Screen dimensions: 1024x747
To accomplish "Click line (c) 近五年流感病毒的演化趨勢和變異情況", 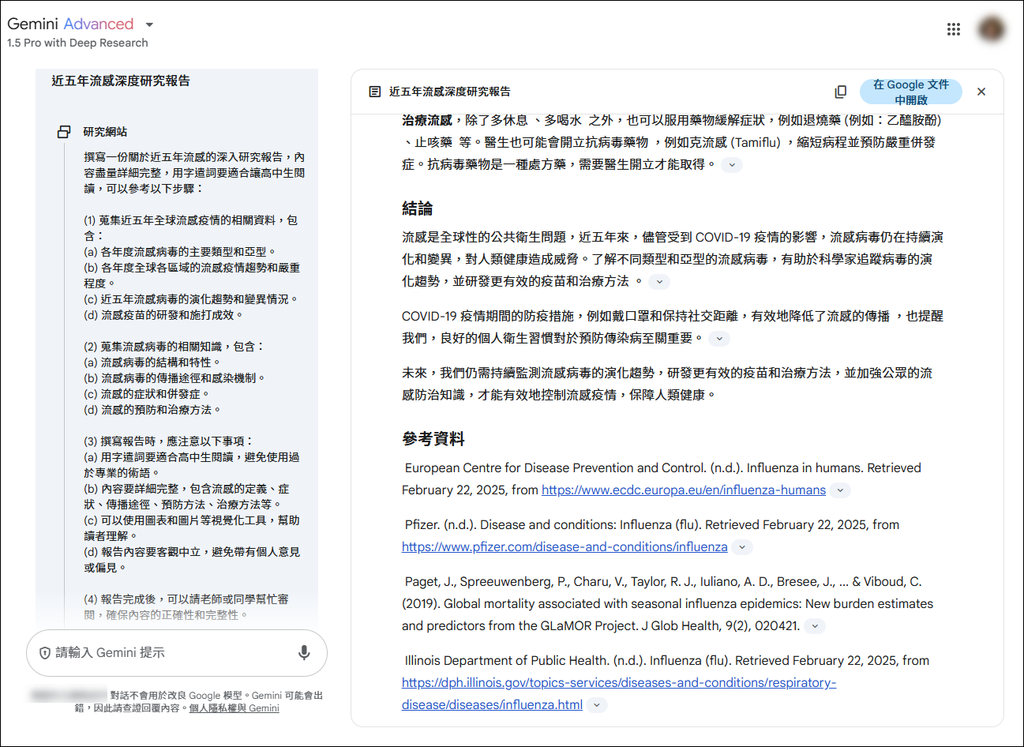I will (191, 299).
